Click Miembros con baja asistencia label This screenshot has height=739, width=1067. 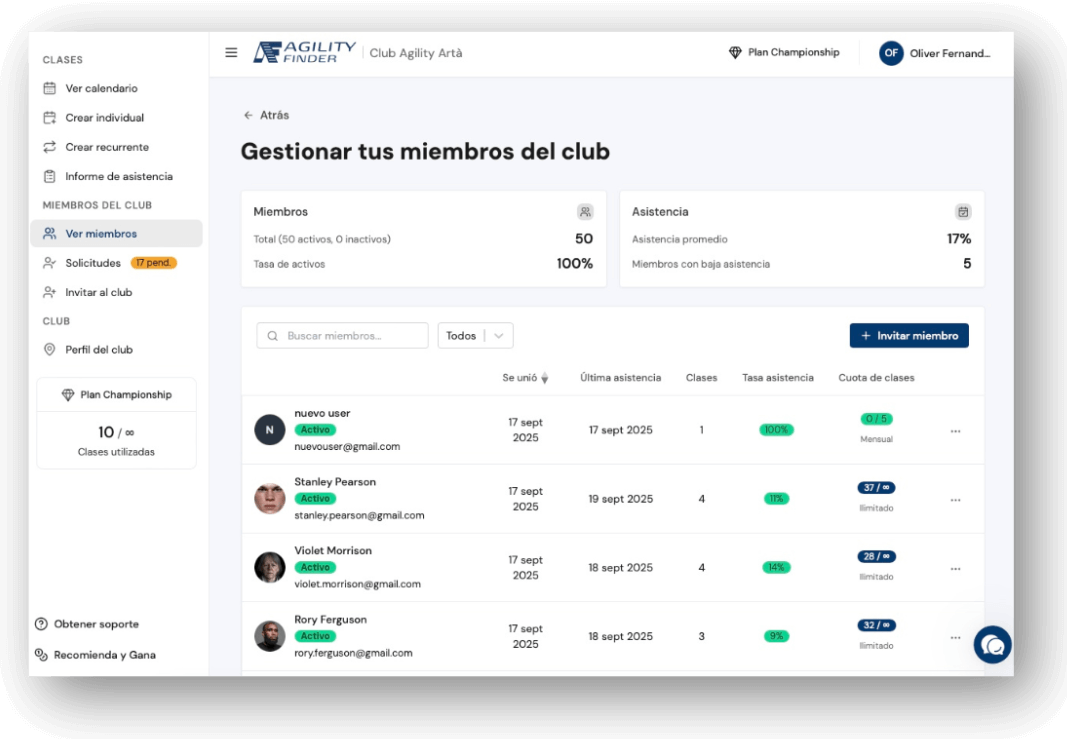point(701,264)
